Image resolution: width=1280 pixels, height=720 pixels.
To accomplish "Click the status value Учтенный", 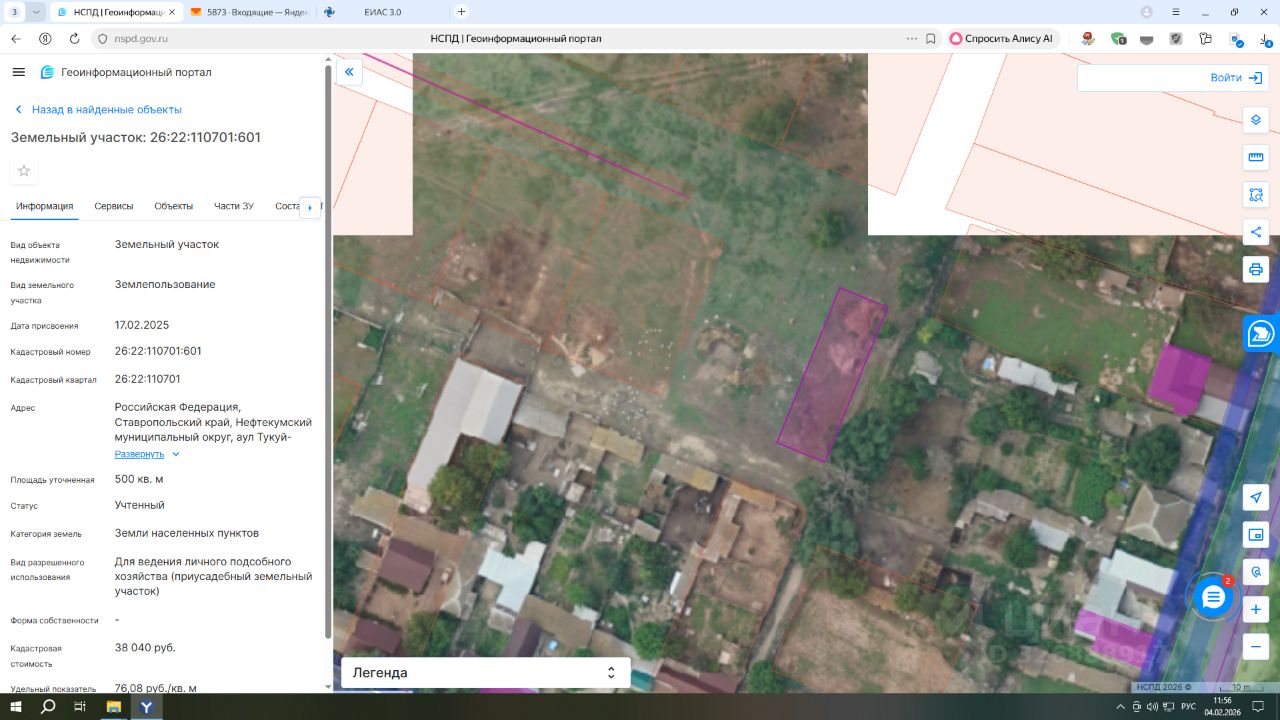I will 140,505.
